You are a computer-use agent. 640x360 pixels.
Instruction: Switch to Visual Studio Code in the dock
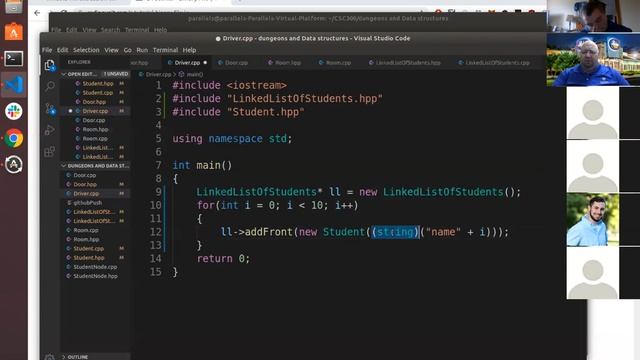13,84
